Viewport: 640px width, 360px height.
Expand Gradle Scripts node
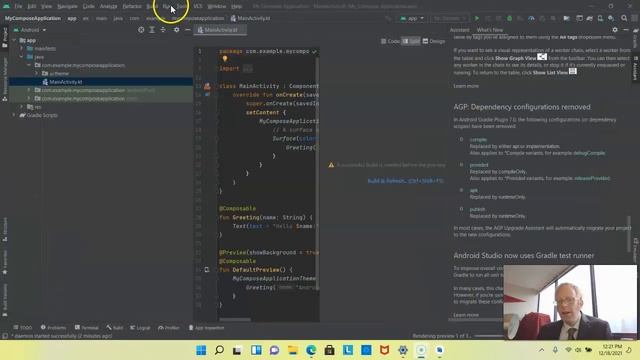click(15, 115)
